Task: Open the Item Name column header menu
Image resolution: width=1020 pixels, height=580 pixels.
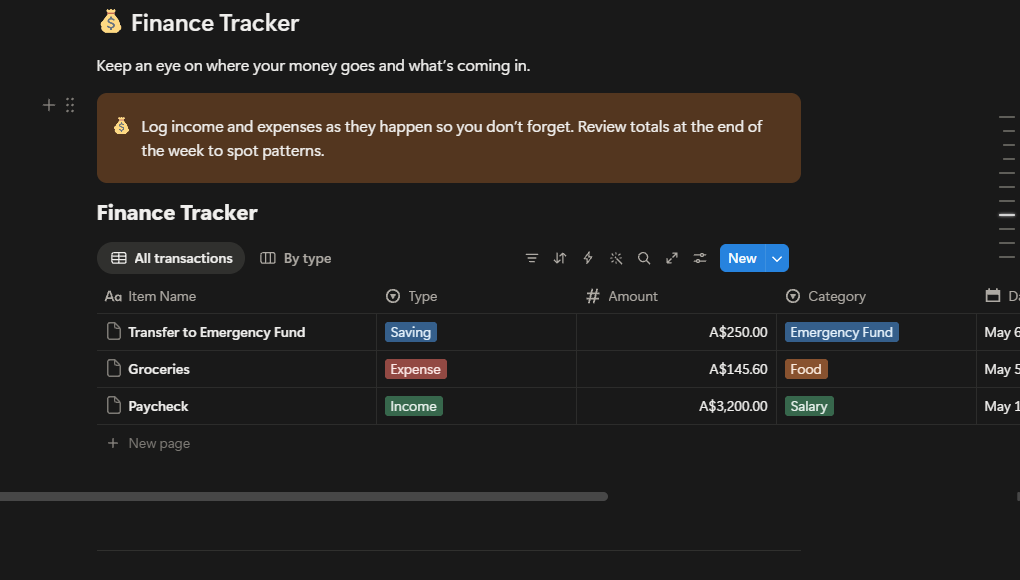Action: click(x=236, y=296)
